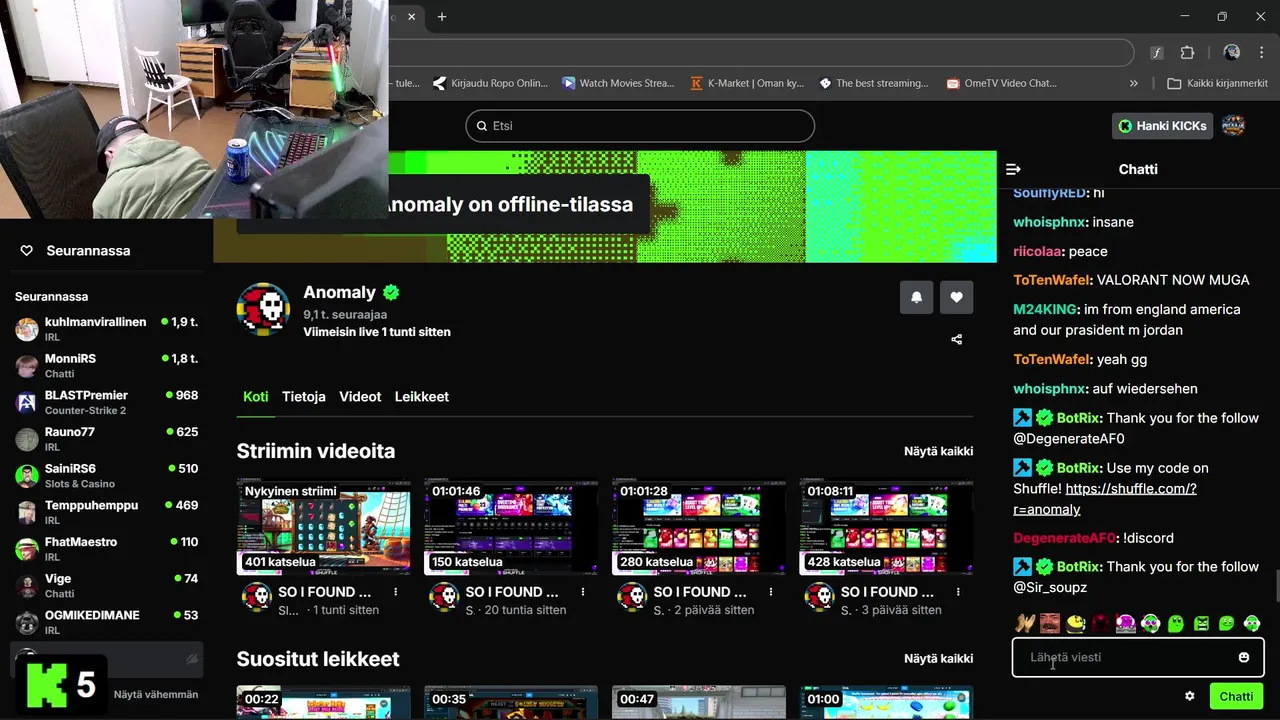Open a new browser tab with the plus button
Viewport: 1280px width, 720px height.
[x=442, y=16]
